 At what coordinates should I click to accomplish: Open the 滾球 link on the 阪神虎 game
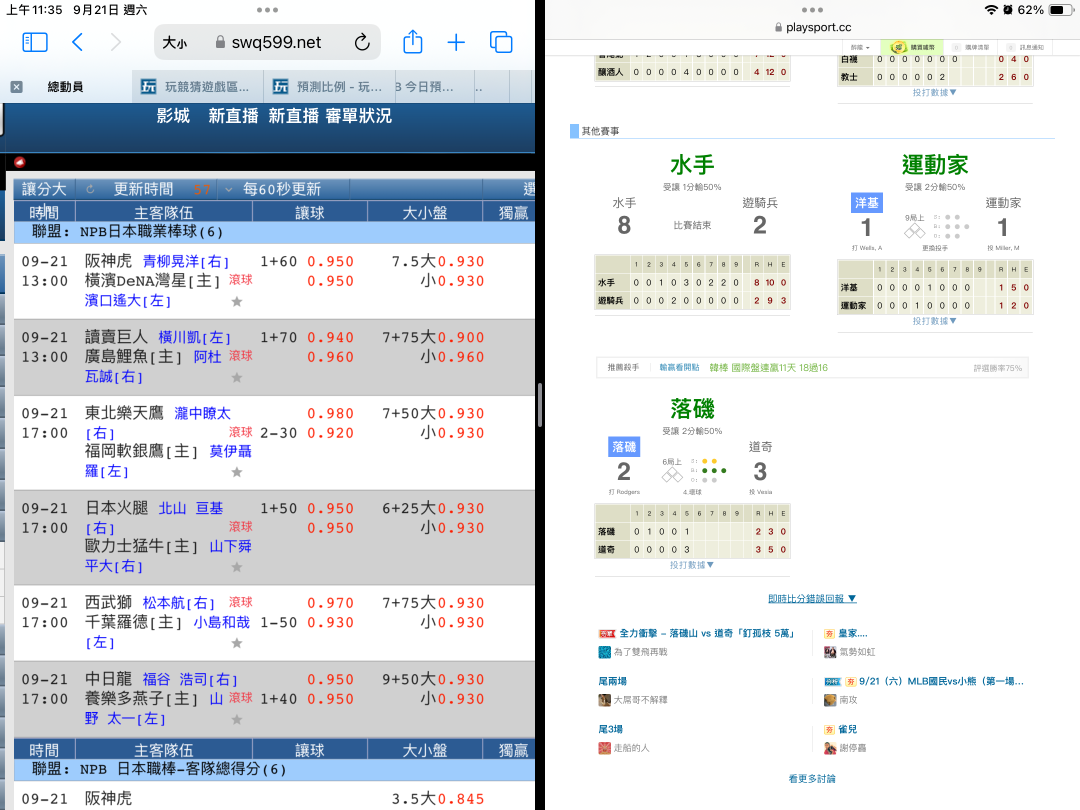pos(240,280)
